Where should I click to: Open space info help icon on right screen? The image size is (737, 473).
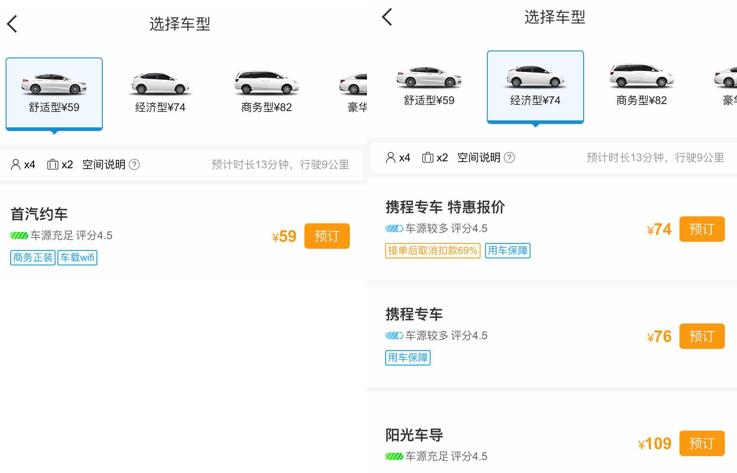coord(509,158)
